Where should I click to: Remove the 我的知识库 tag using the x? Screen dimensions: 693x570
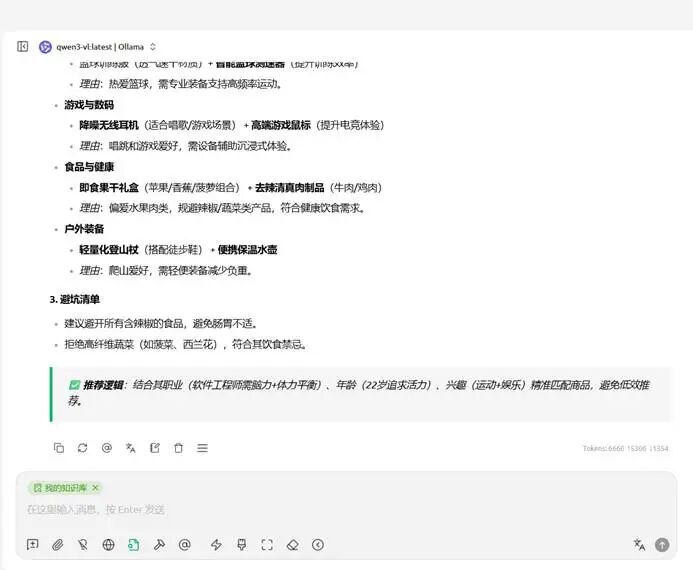point(95,488)
